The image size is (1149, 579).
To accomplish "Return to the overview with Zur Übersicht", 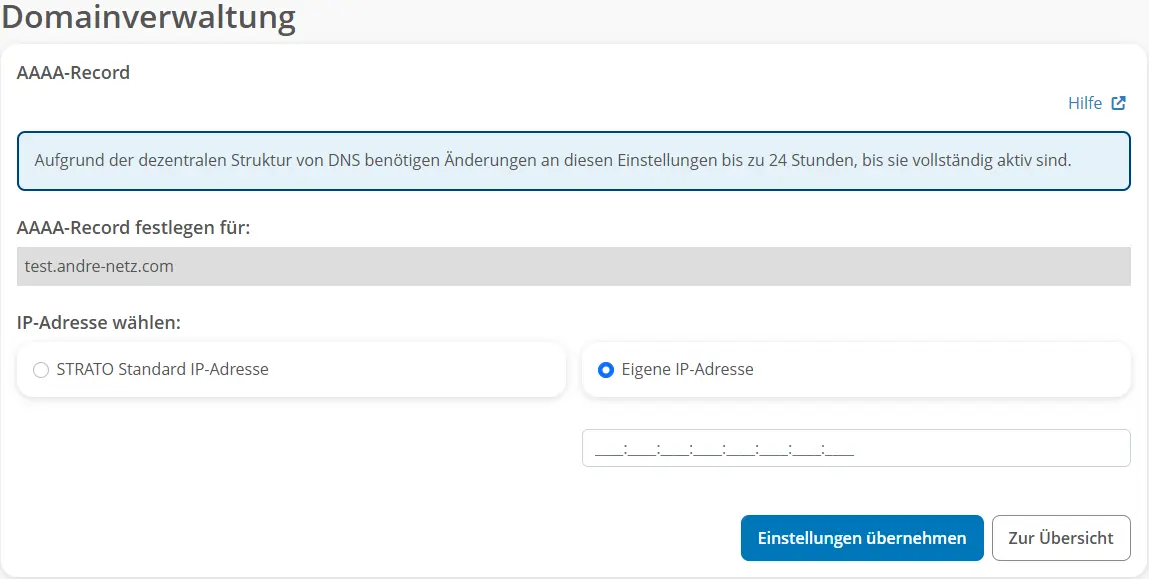I will click(x=1061, y=537).
